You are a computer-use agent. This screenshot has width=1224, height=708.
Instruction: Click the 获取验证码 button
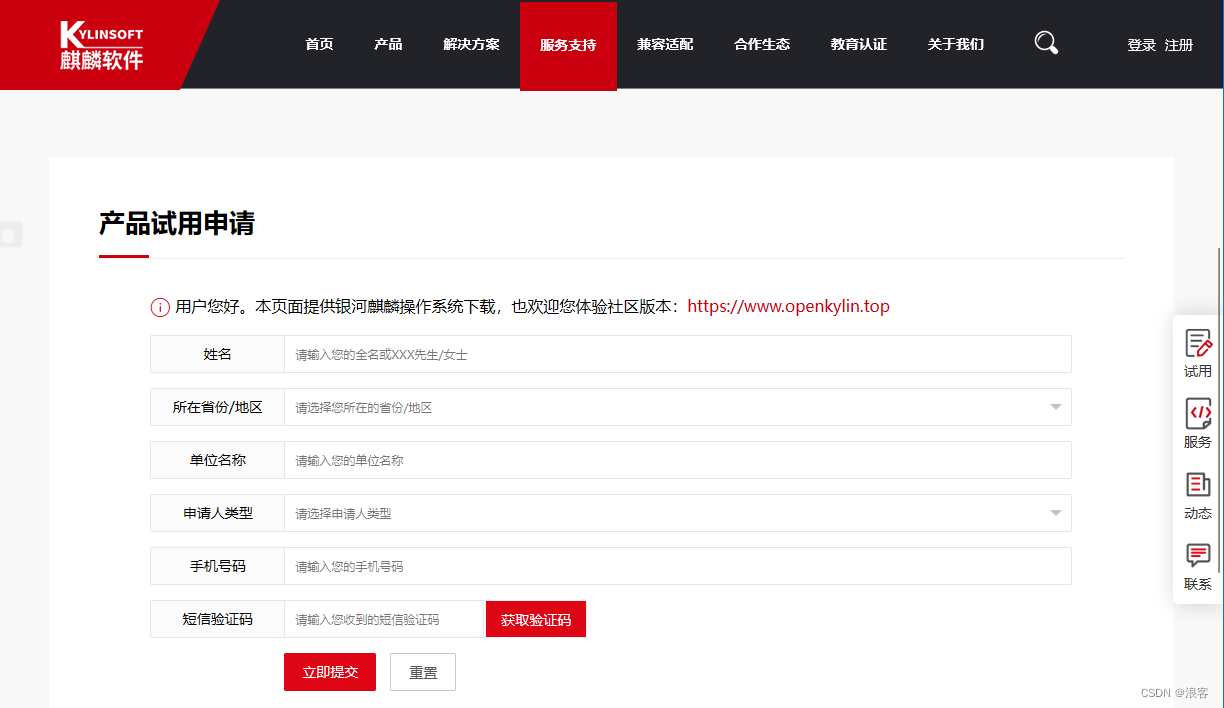pyautogui.click(x=535, y=619)
